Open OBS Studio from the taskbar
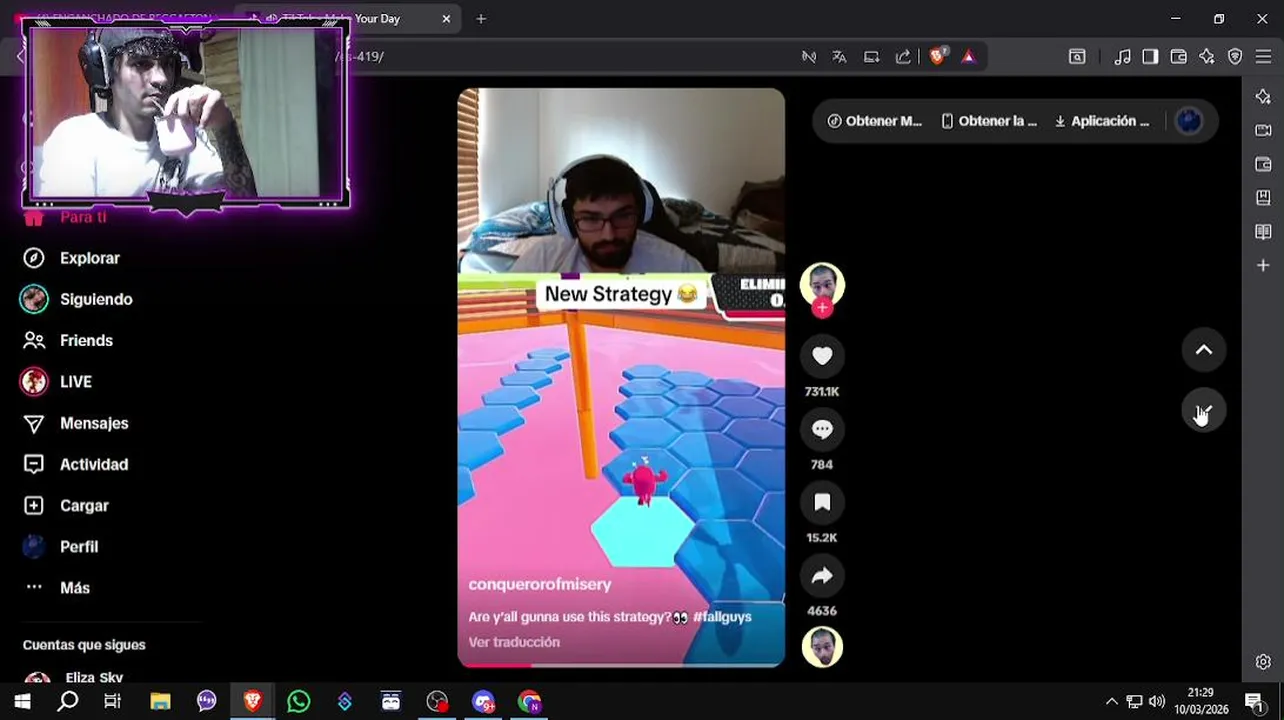The image size is (1284, 720). coord(437,701)
